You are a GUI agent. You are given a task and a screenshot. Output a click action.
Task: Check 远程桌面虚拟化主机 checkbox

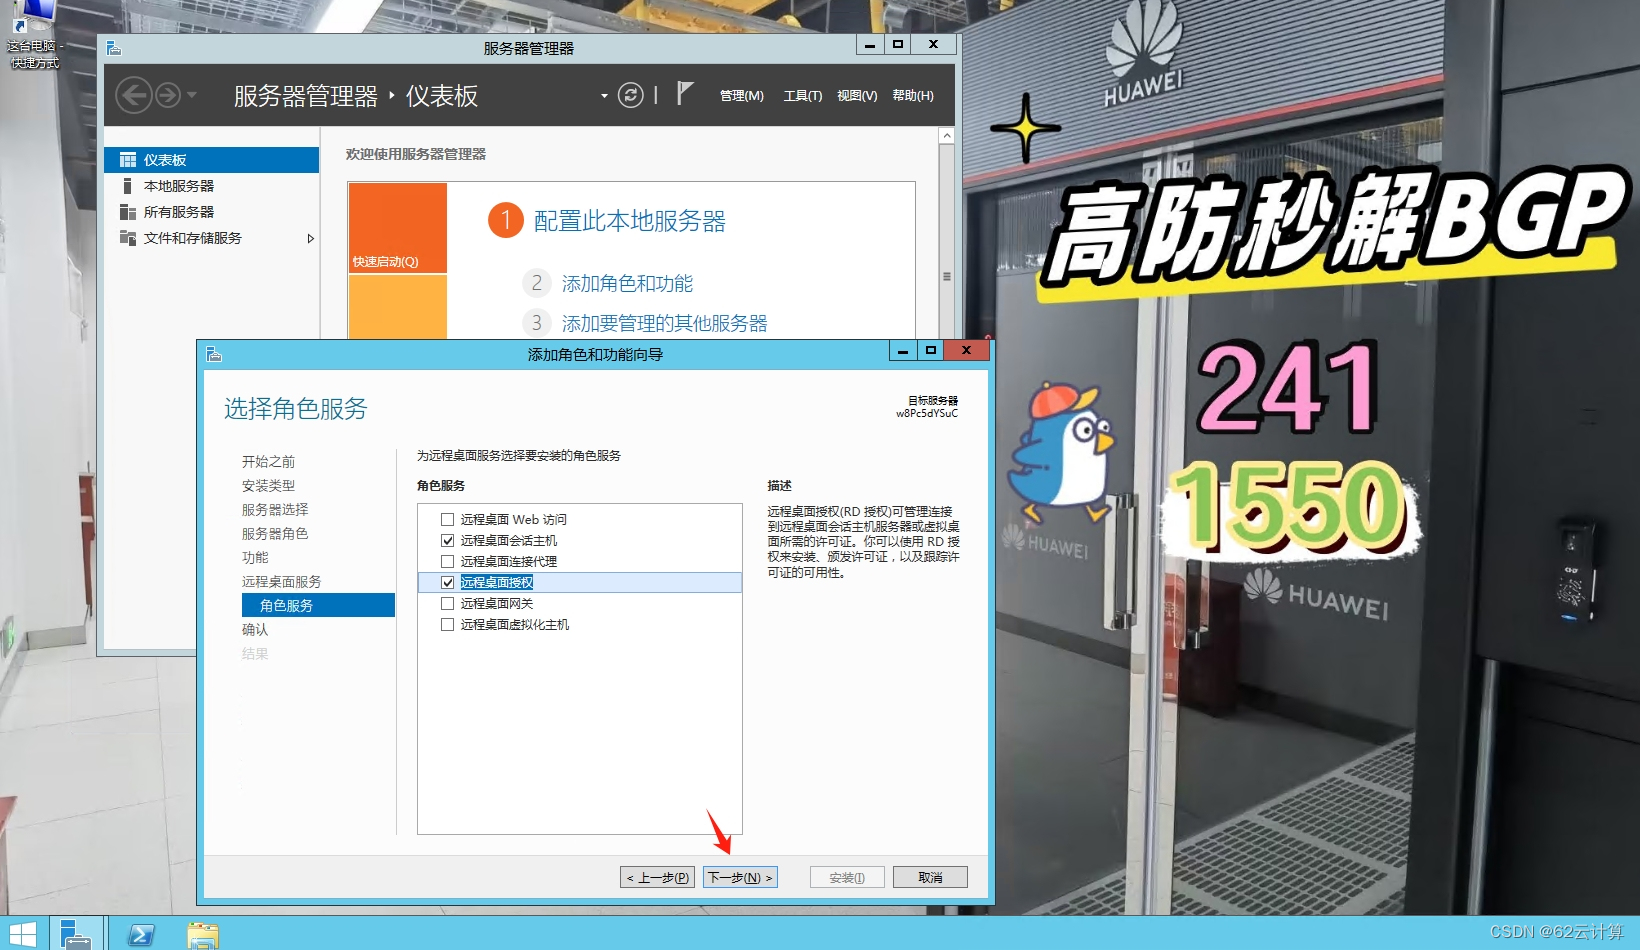(x=448, y=625)
